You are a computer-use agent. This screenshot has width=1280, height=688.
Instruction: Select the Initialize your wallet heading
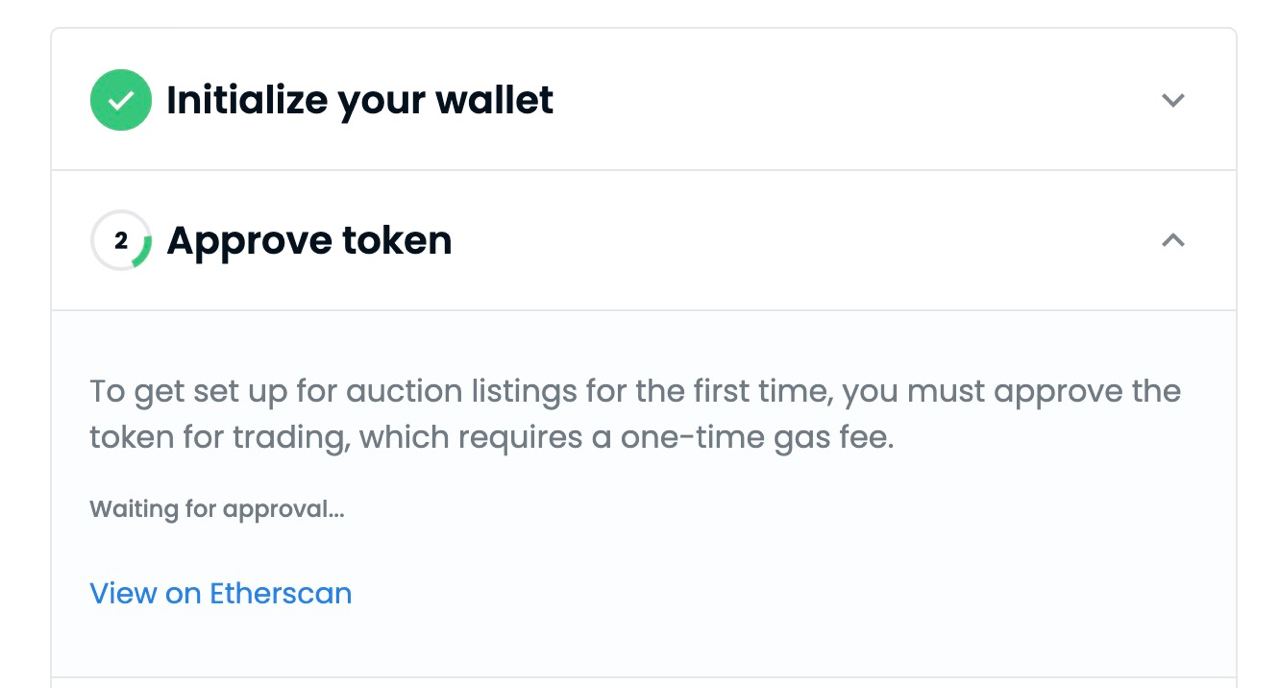pos(360,100)
